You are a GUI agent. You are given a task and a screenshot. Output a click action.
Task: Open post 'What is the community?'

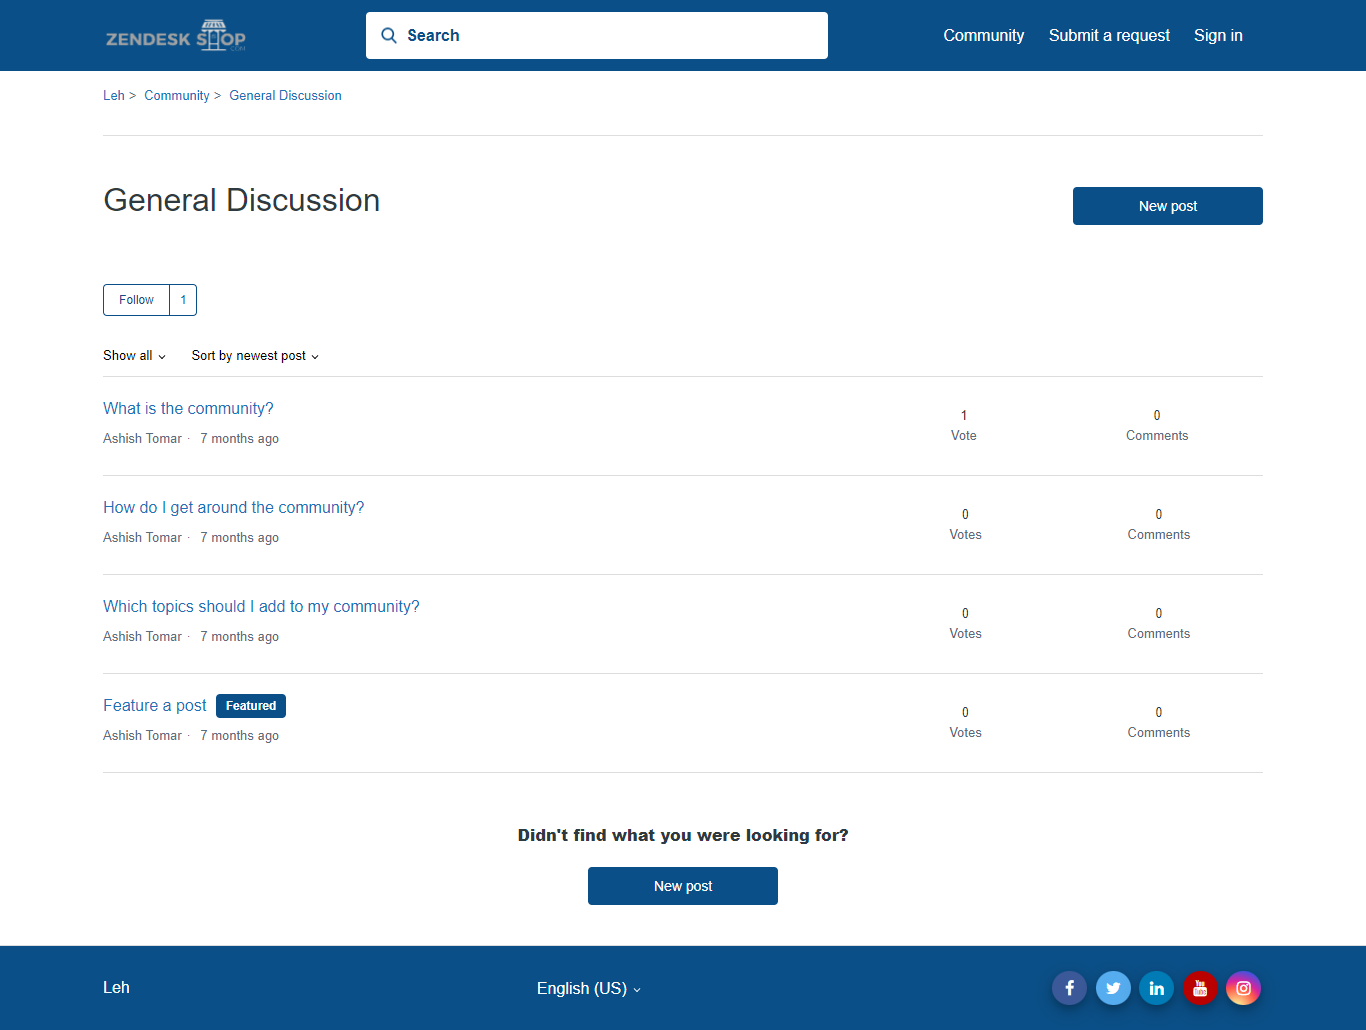[188, 408]
